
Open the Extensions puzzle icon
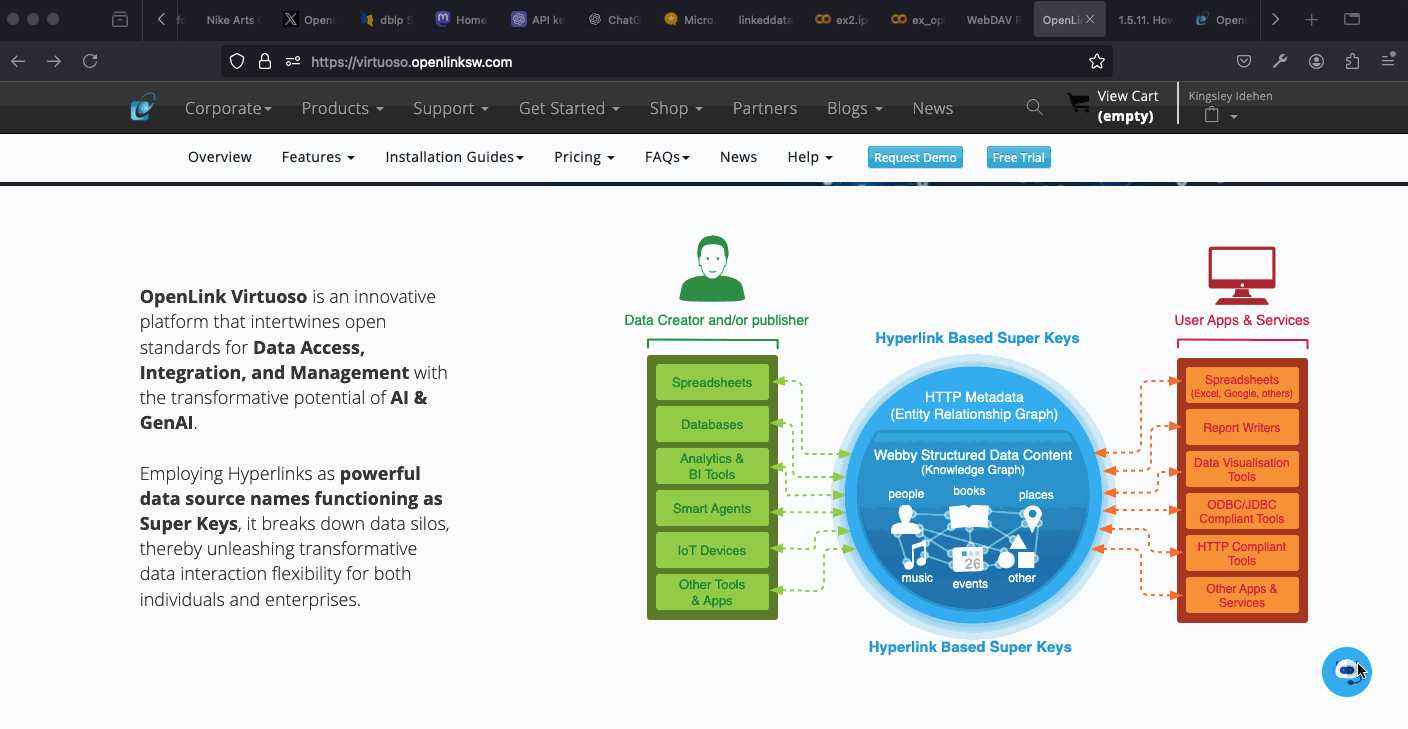point(1352,61)
